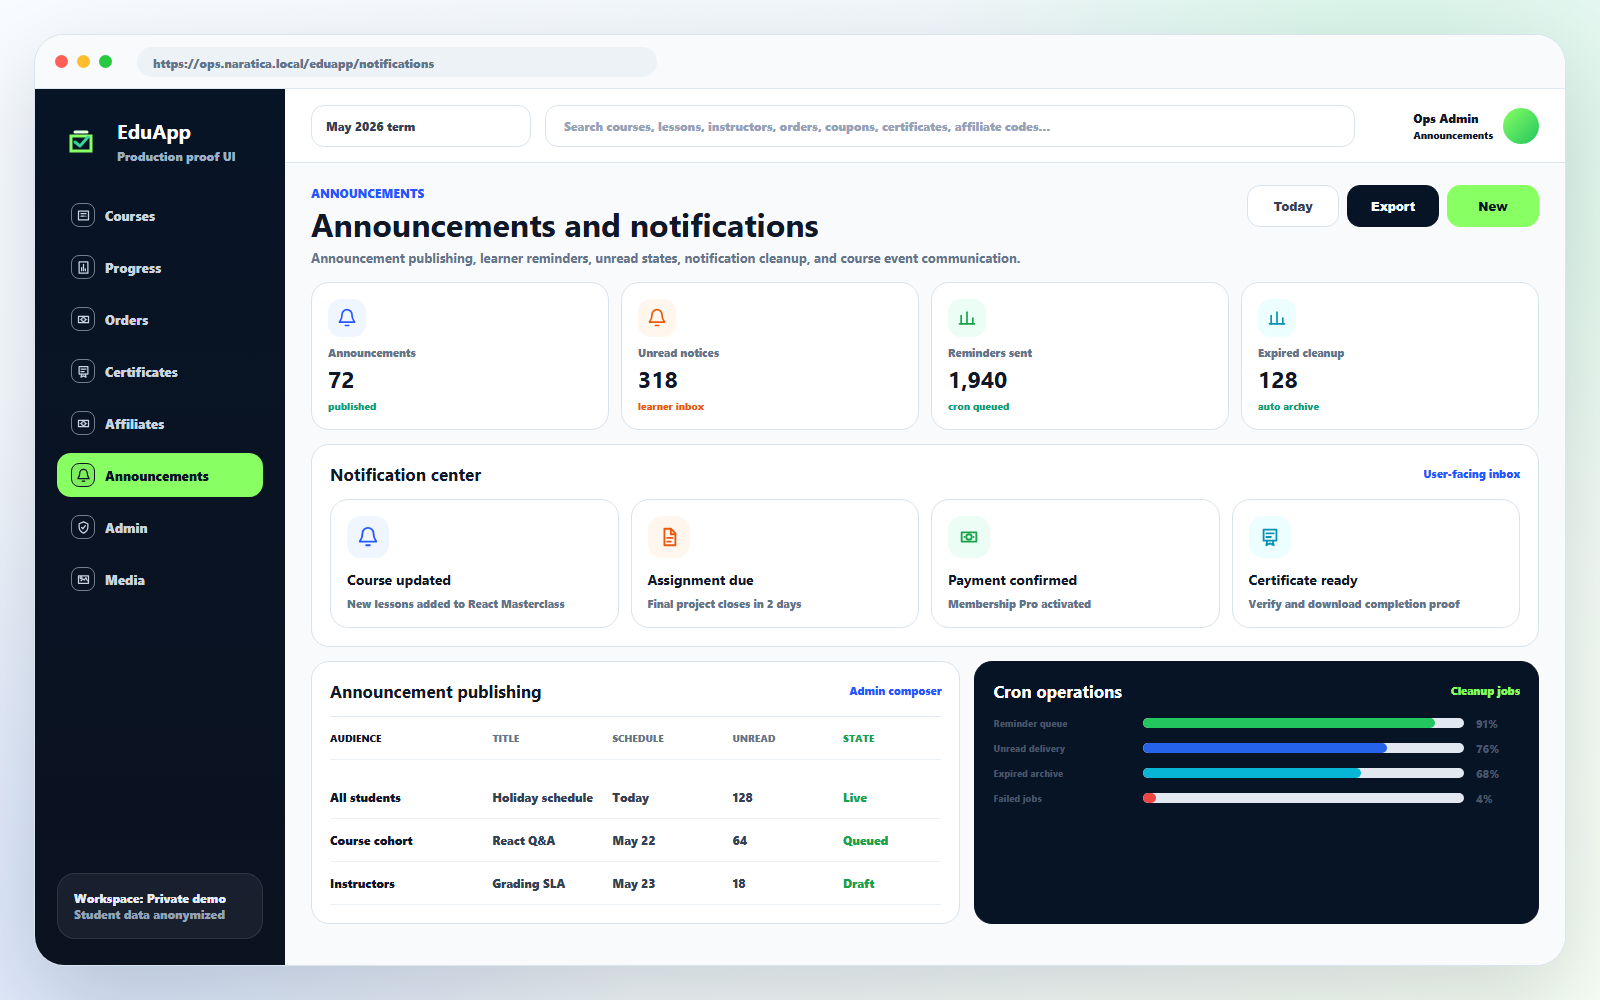Screen dimensions: 1600x1000
Task: Click the Payment confirmed money icon
Action: coord(969,537)
